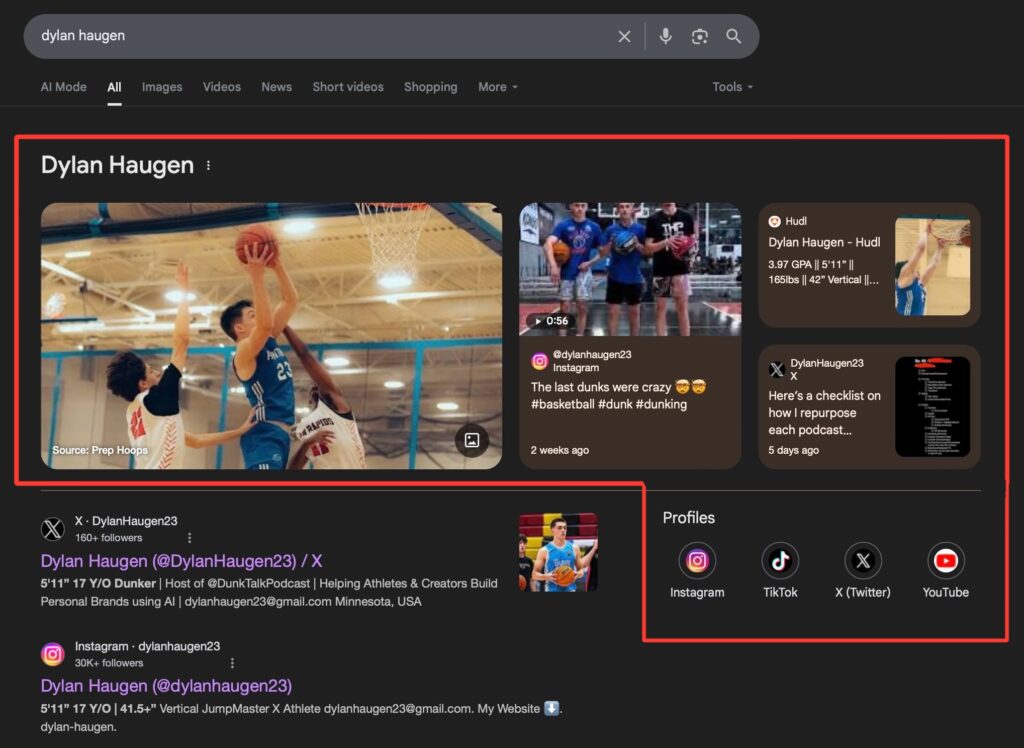1024x748 pixels.
Task: Clear the search box text
Action: (624, 37)
